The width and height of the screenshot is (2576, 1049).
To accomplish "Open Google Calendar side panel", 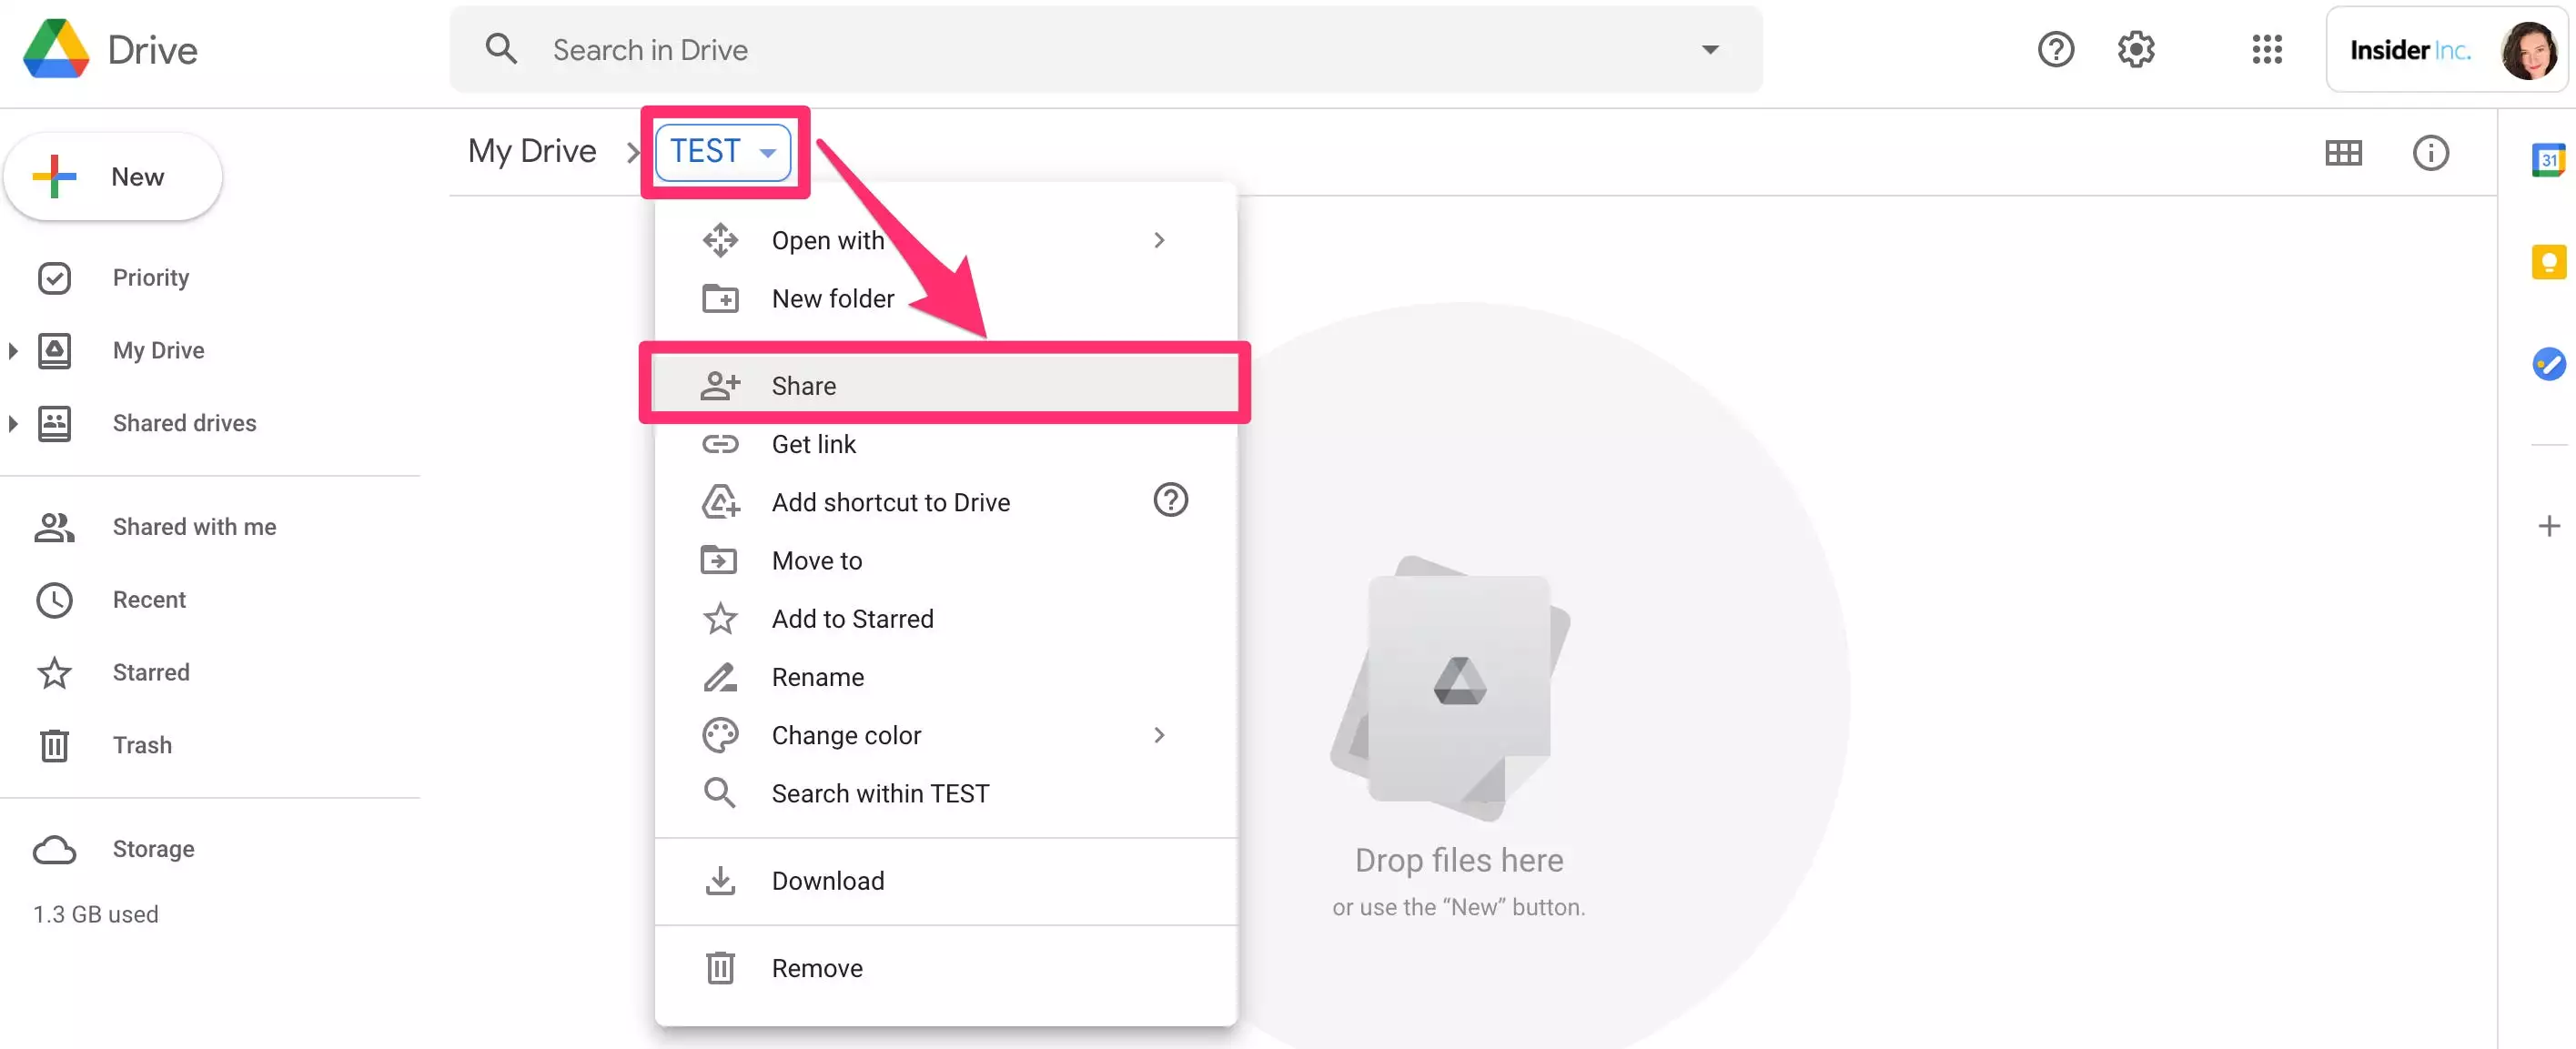I will tap(2548, 160).
